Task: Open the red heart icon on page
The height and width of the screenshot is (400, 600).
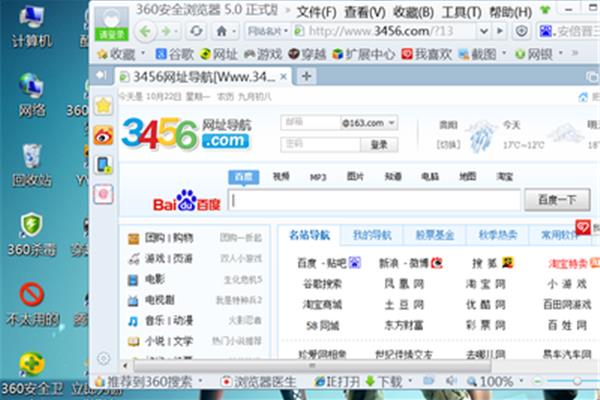Action: (x=583, y=227)
